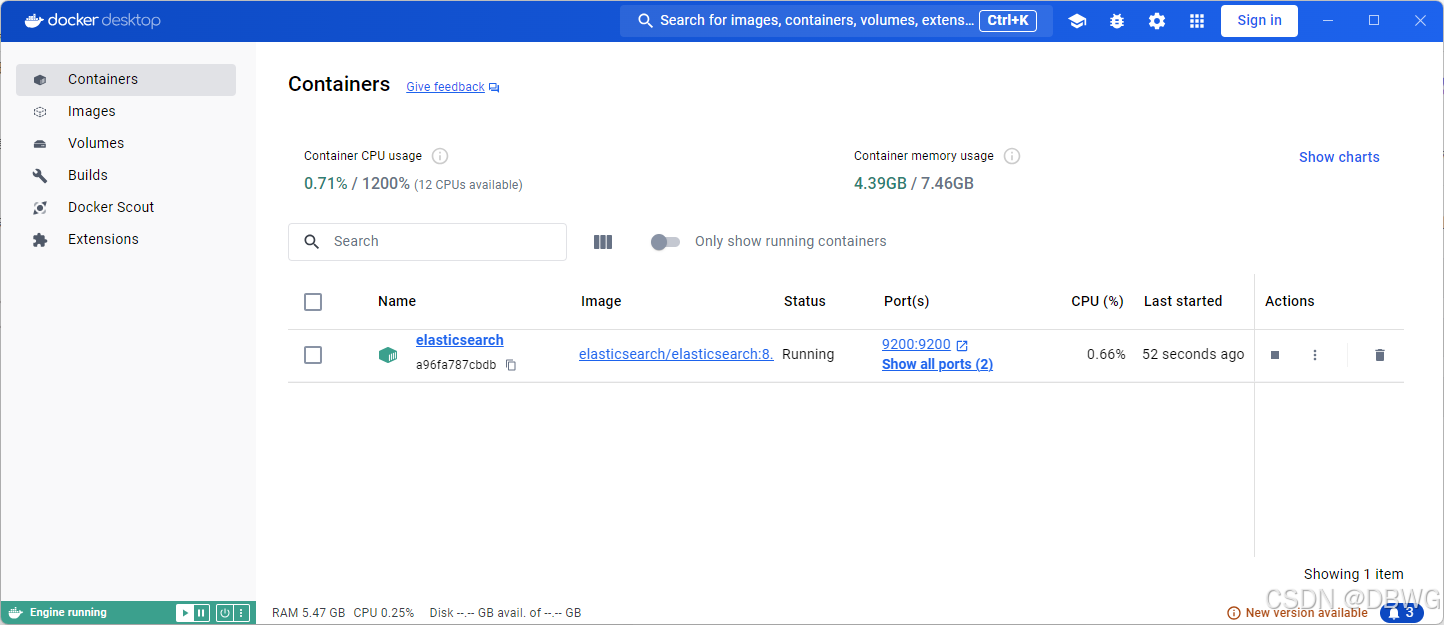The width and height of the screenshot is (1444, 625).
Task: Pause the Docker engine
Action: point(201,613)
